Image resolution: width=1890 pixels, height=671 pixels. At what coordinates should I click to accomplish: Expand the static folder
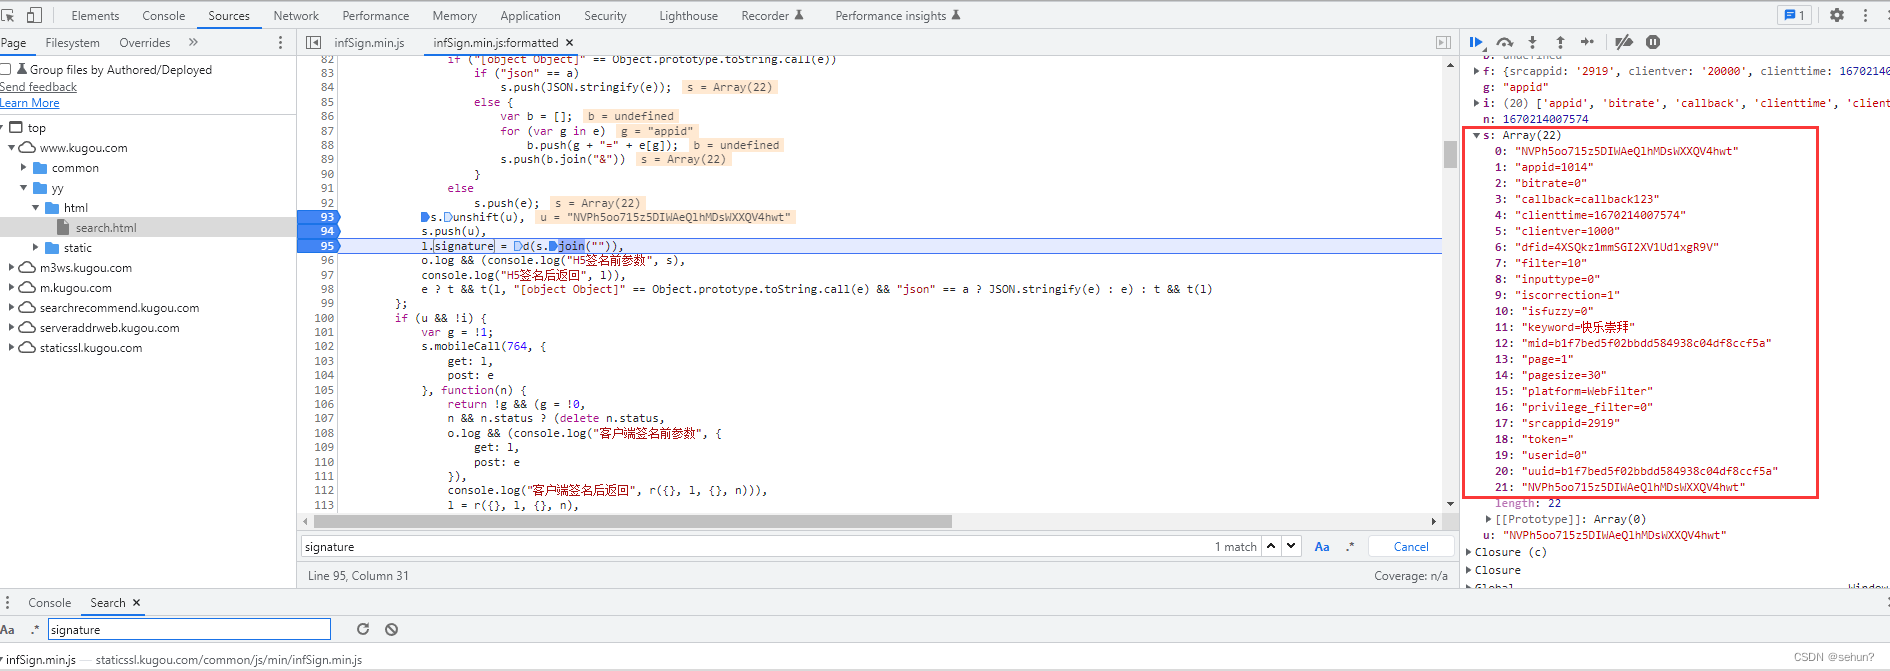pos(36,248)
